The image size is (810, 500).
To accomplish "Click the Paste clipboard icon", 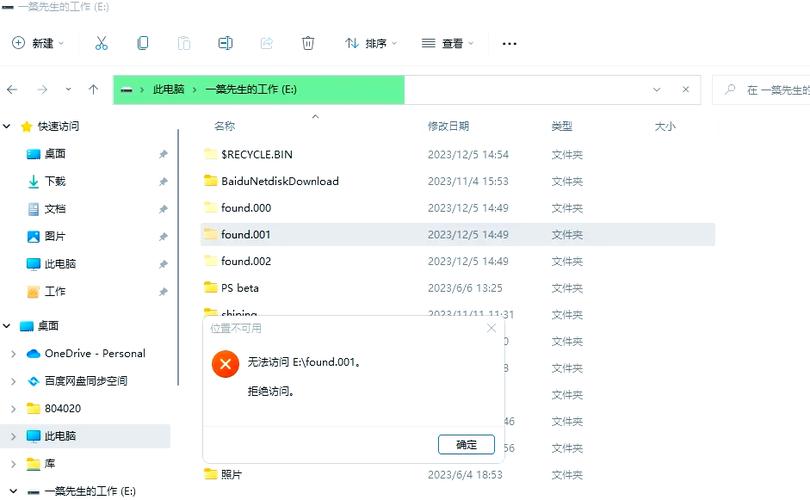I will [184, 43].
